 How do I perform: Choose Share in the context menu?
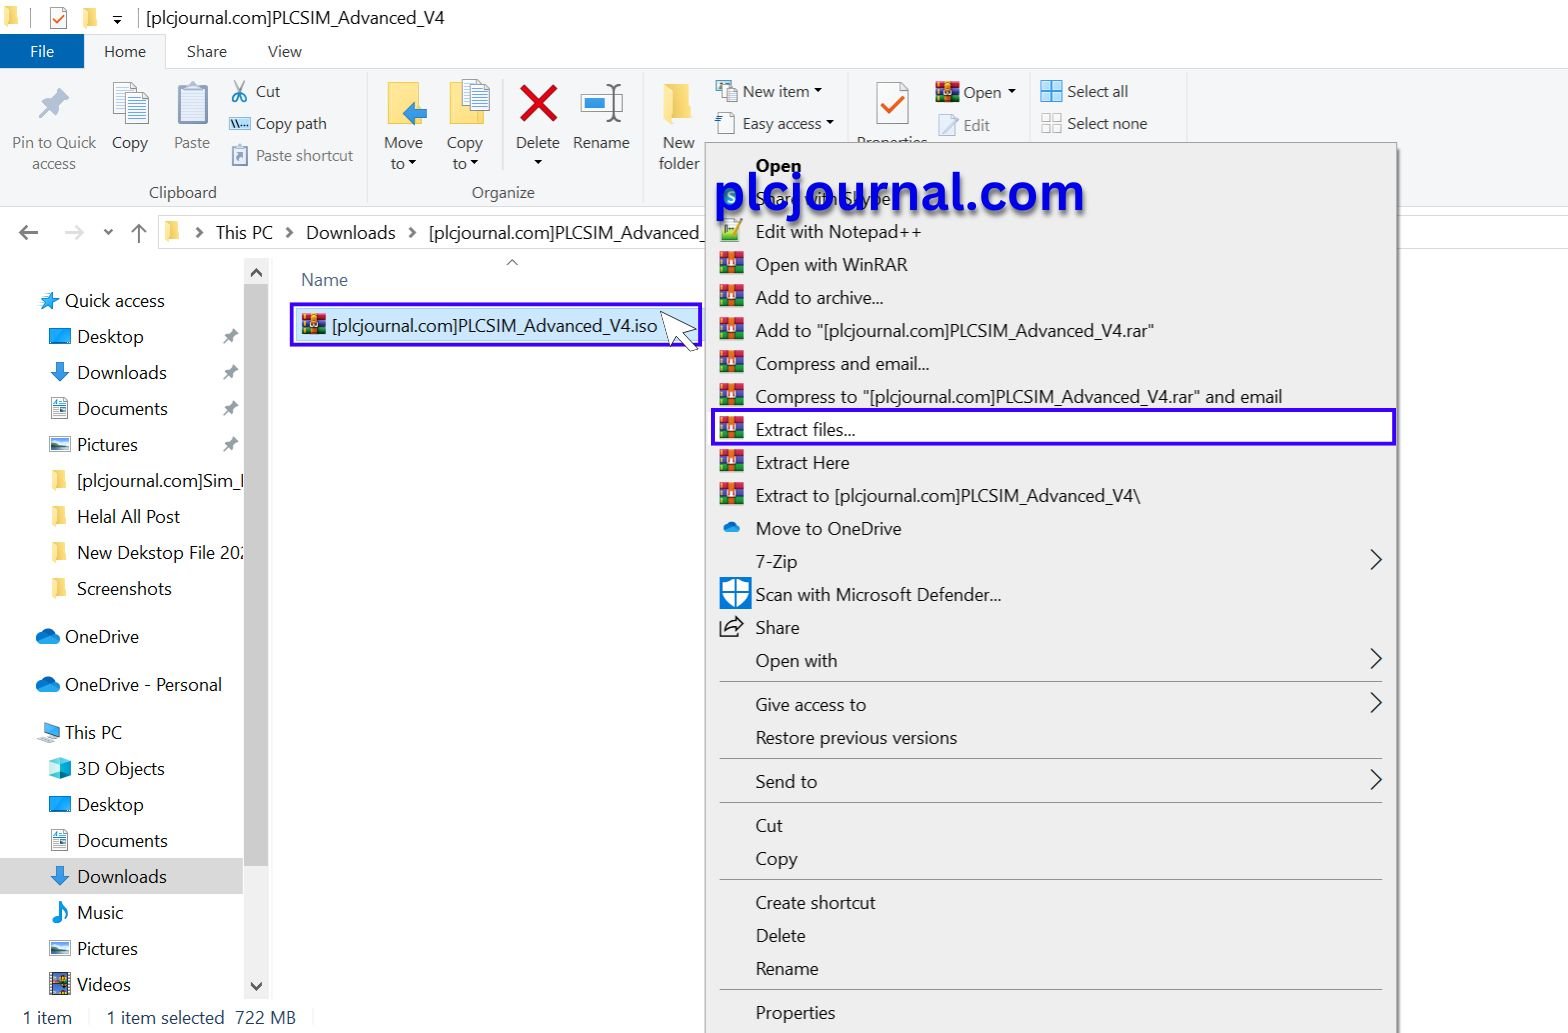(x=777, y=627)
